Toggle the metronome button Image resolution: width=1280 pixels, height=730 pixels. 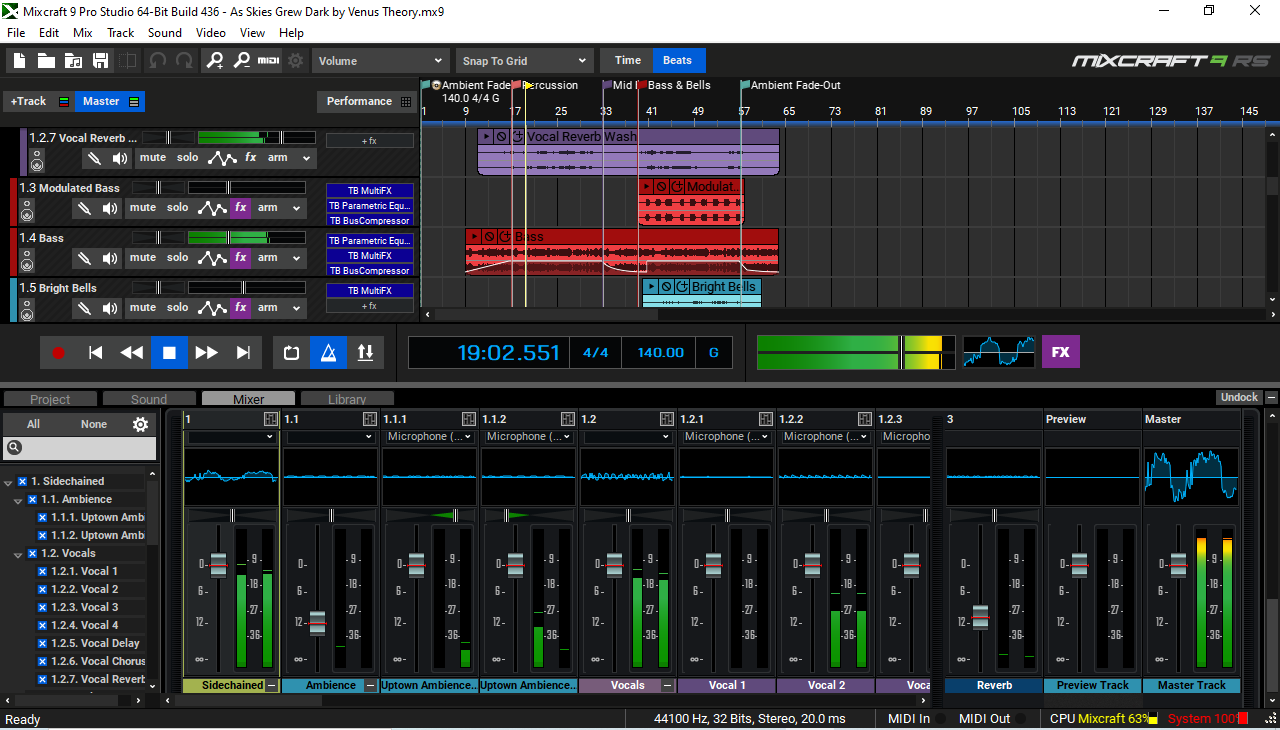click(x=328, y=352)
